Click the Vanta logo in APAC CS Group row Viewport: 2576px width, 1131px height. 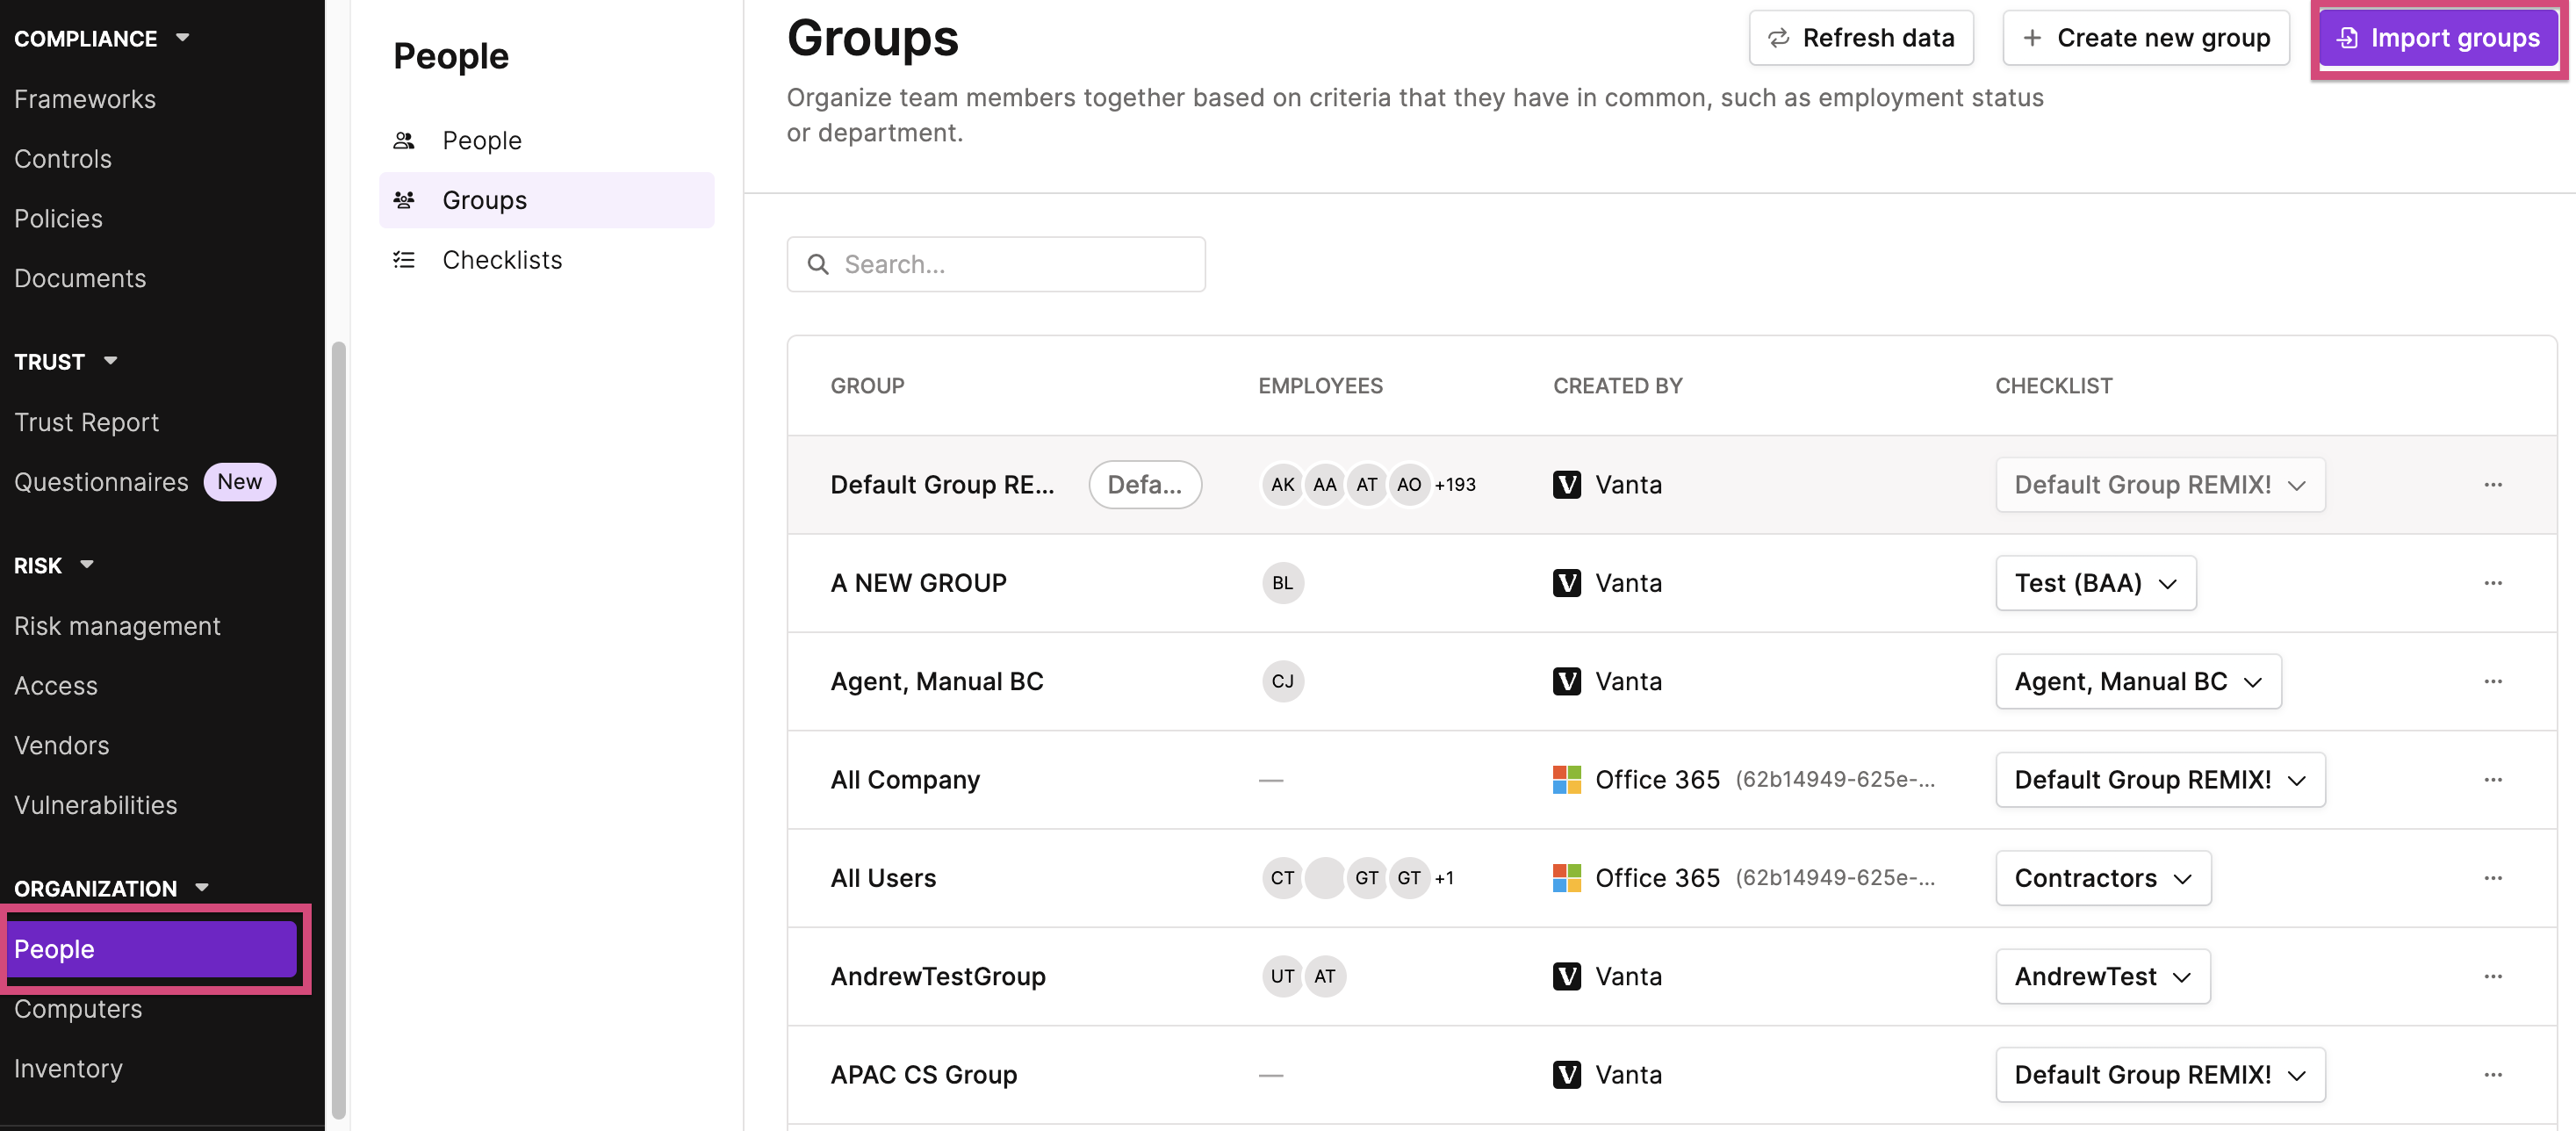point(1566,1075)
